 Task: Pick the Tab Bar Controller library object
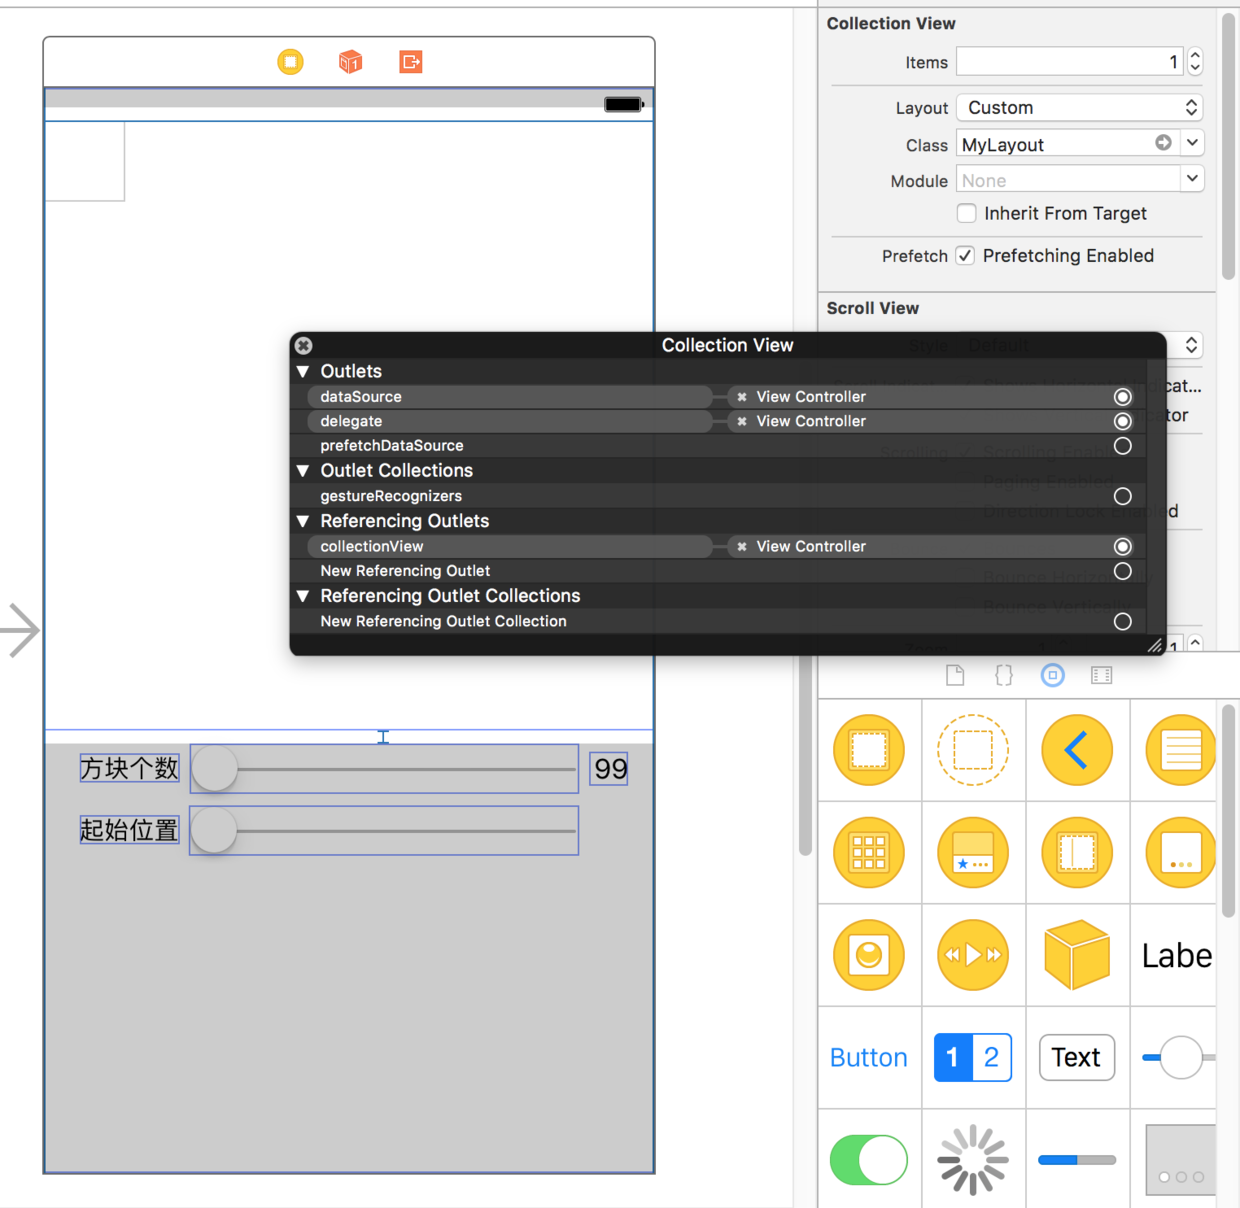973,853
